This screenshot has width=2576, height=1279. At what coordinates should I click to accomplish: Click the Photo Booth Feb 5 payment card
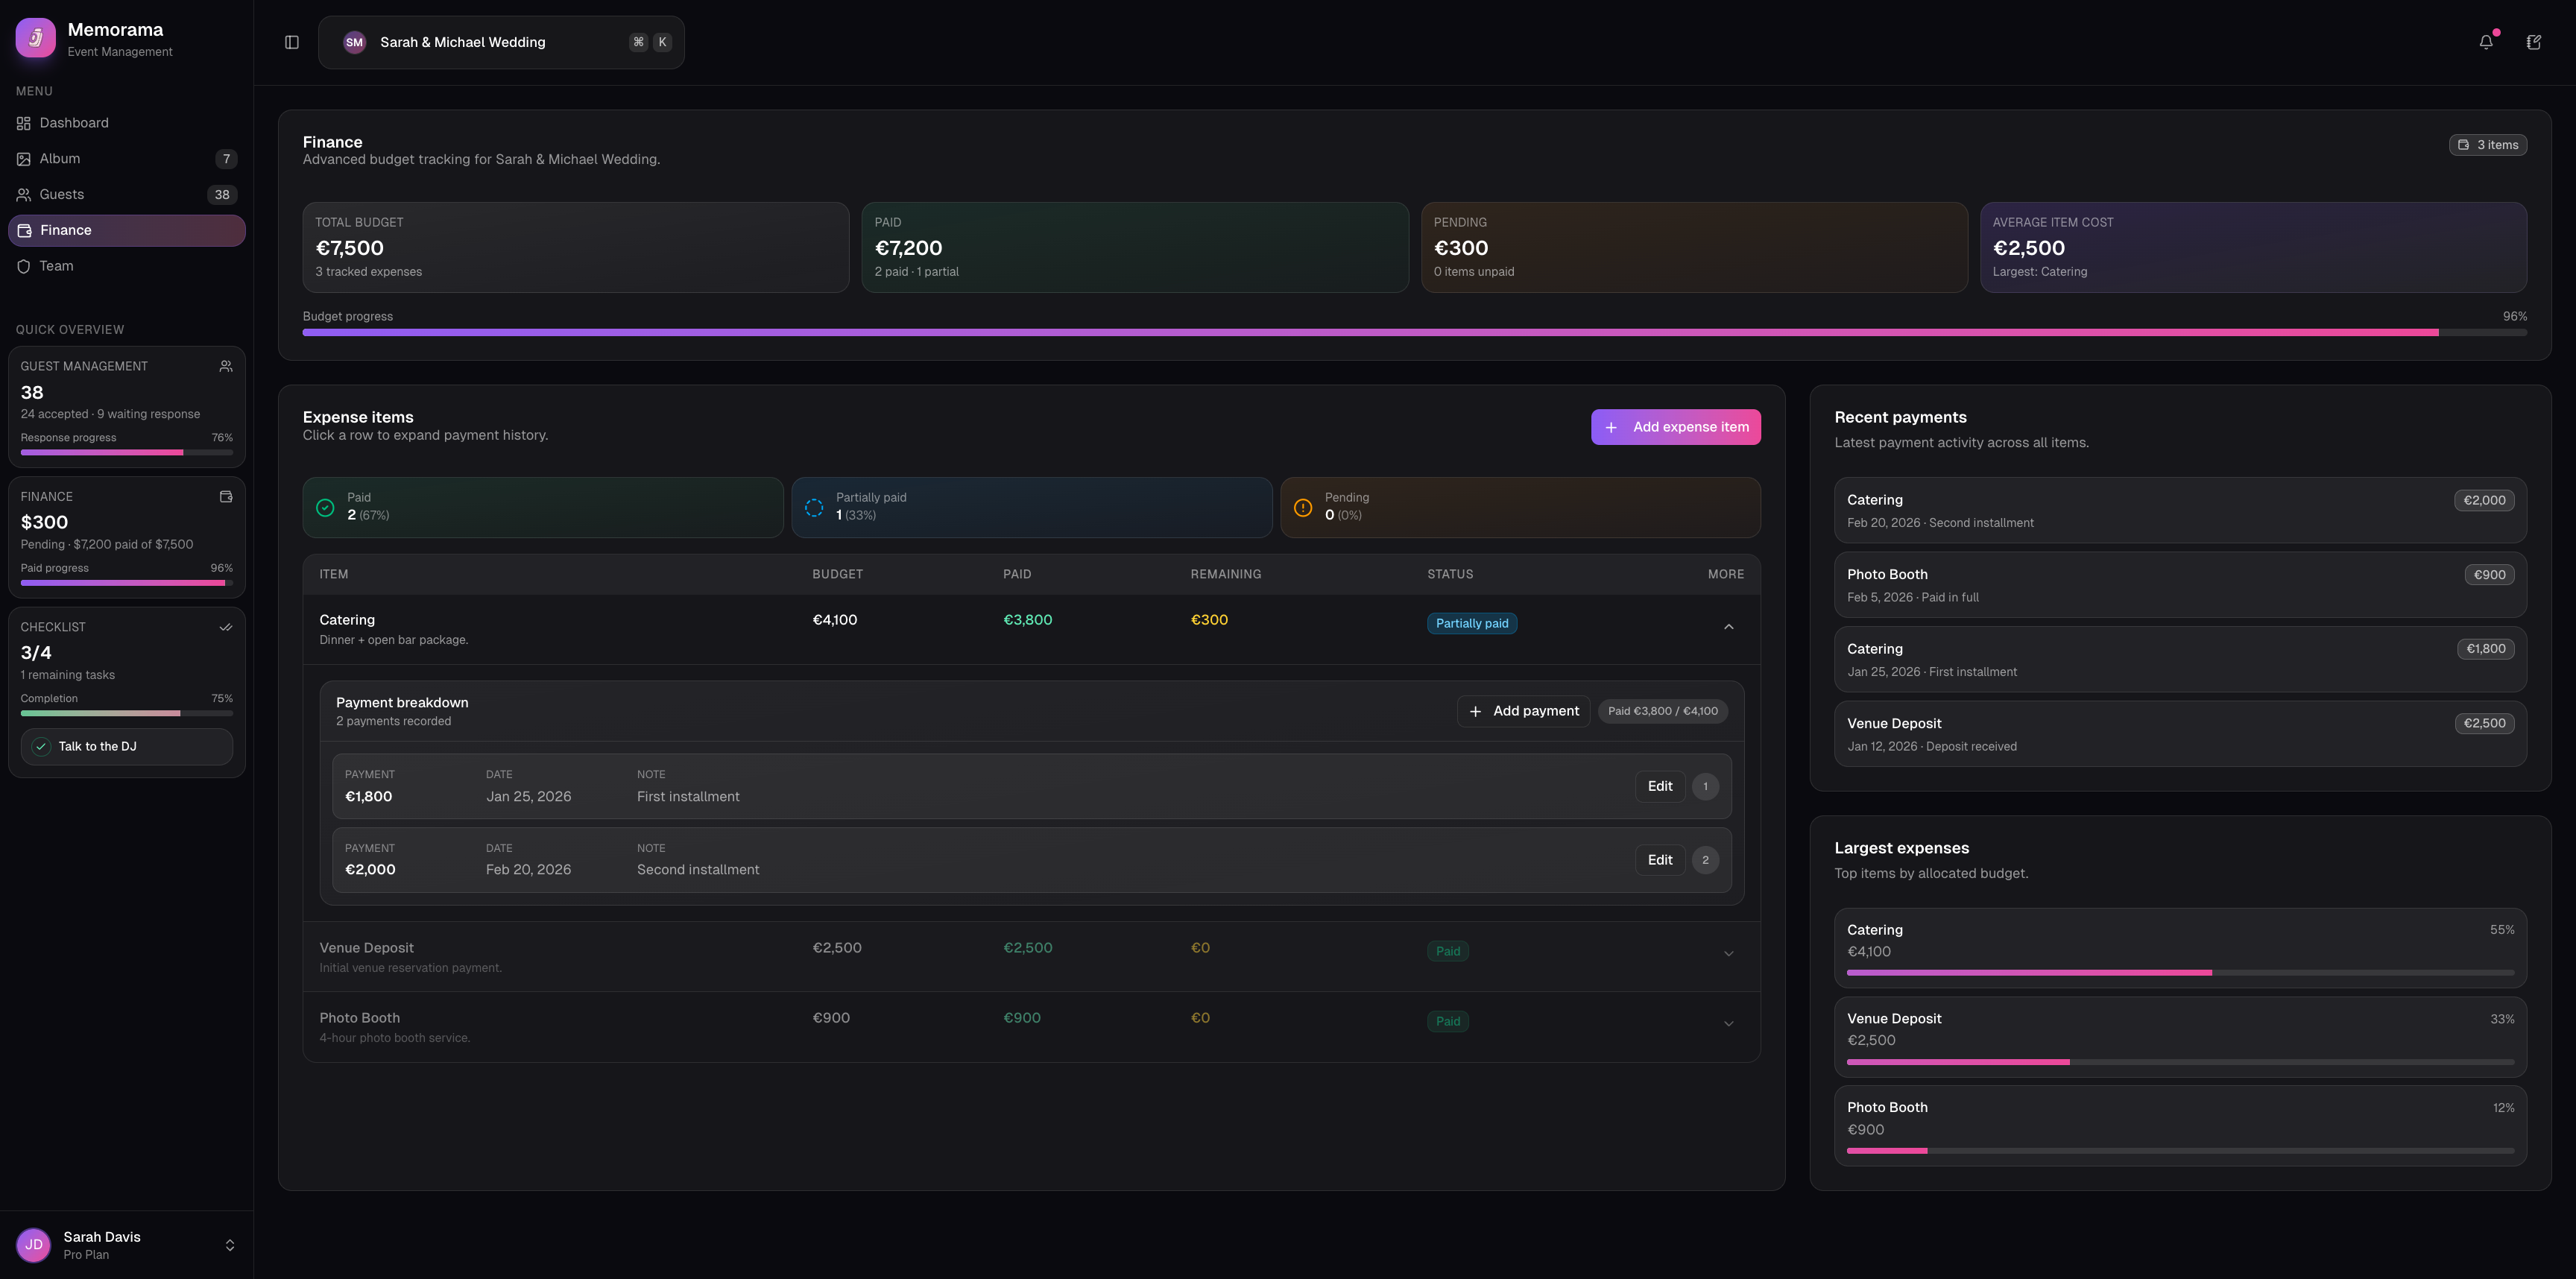point(2180,585)
